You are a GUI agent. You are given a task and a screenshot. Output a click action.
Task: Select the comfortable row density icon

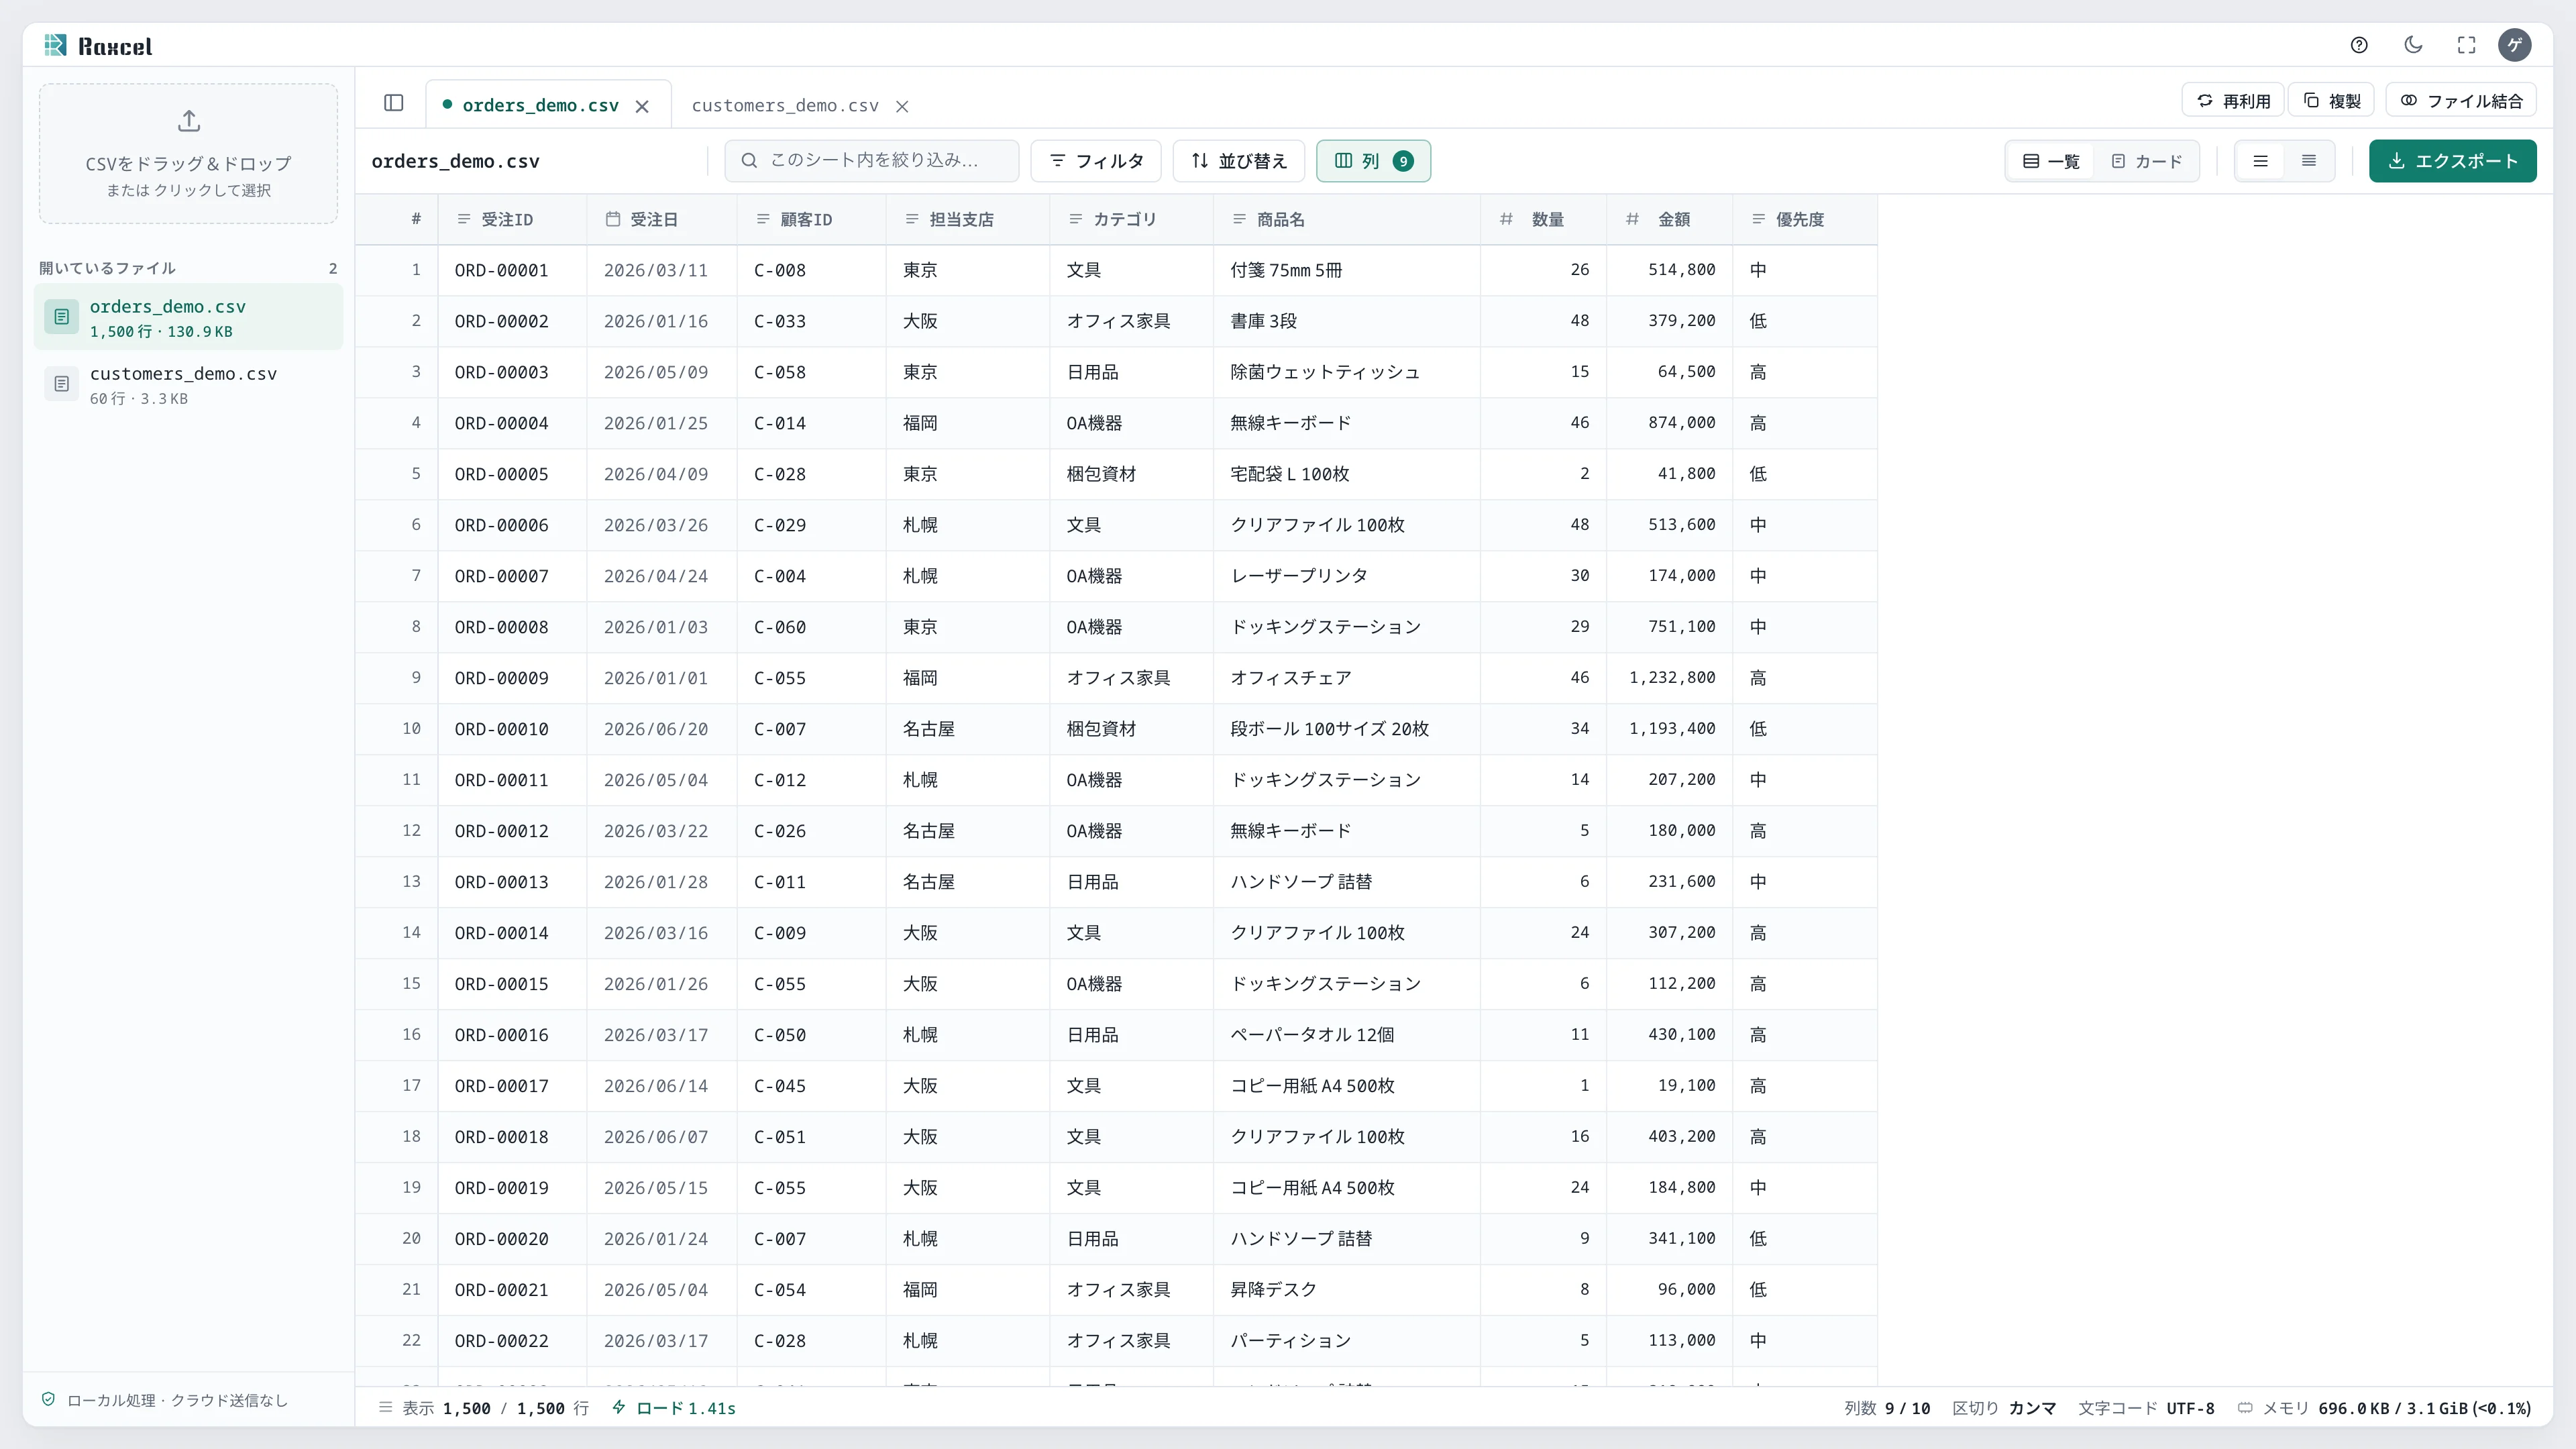tap(2260, 161)
